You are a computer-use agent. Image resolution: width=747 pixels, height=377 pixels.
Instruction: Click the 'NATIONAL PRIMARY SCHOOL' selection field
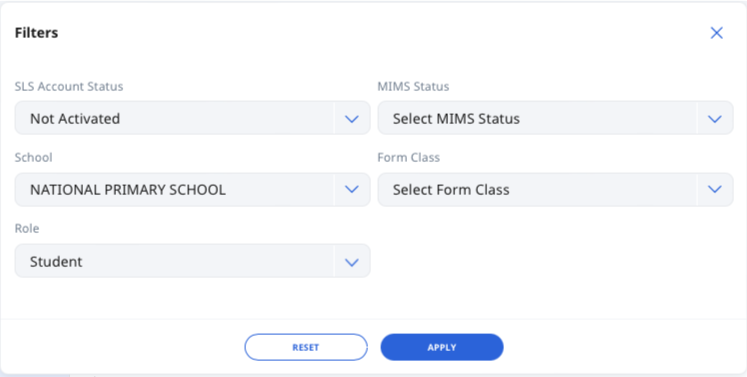(192, 189)
